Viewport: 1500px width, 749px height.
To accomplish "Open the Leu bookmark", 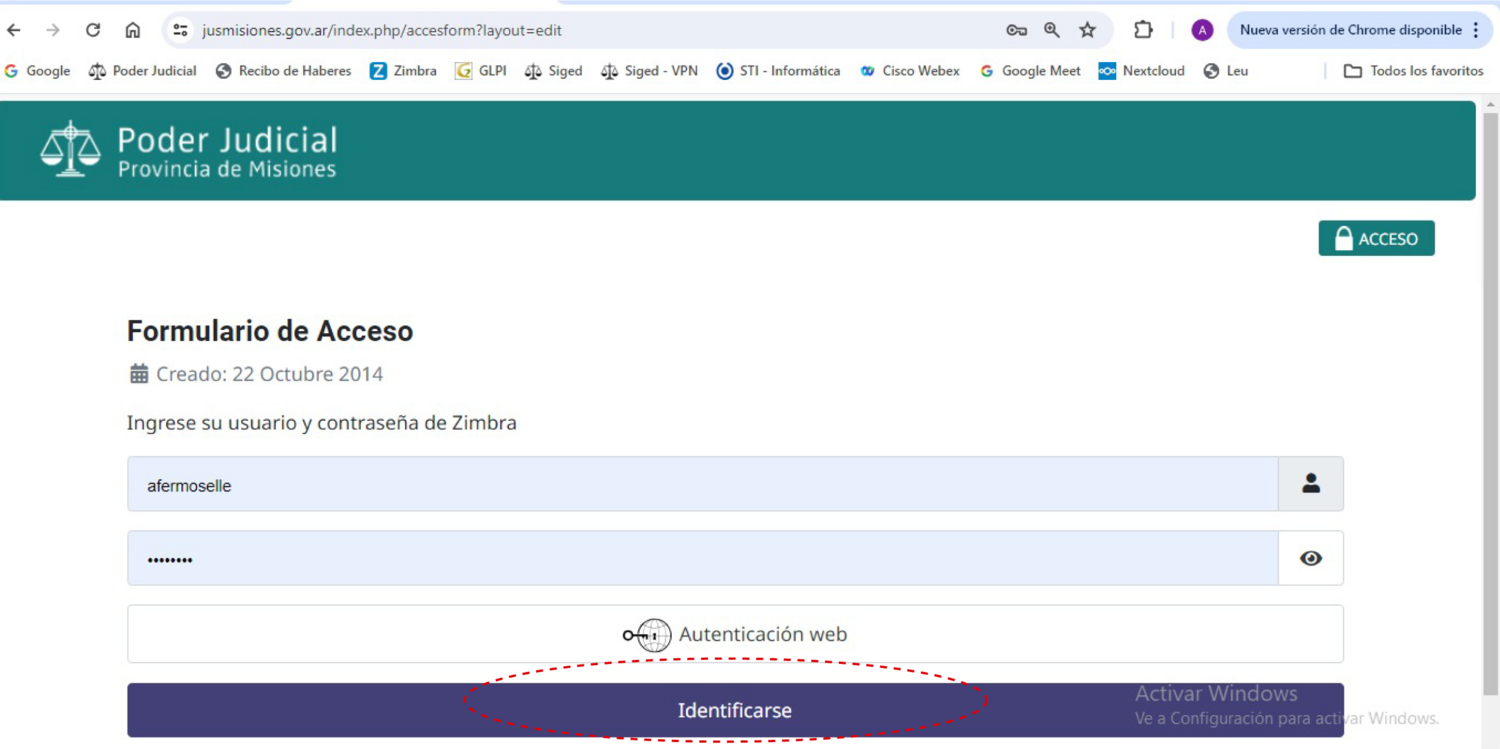I will 1226,71.
